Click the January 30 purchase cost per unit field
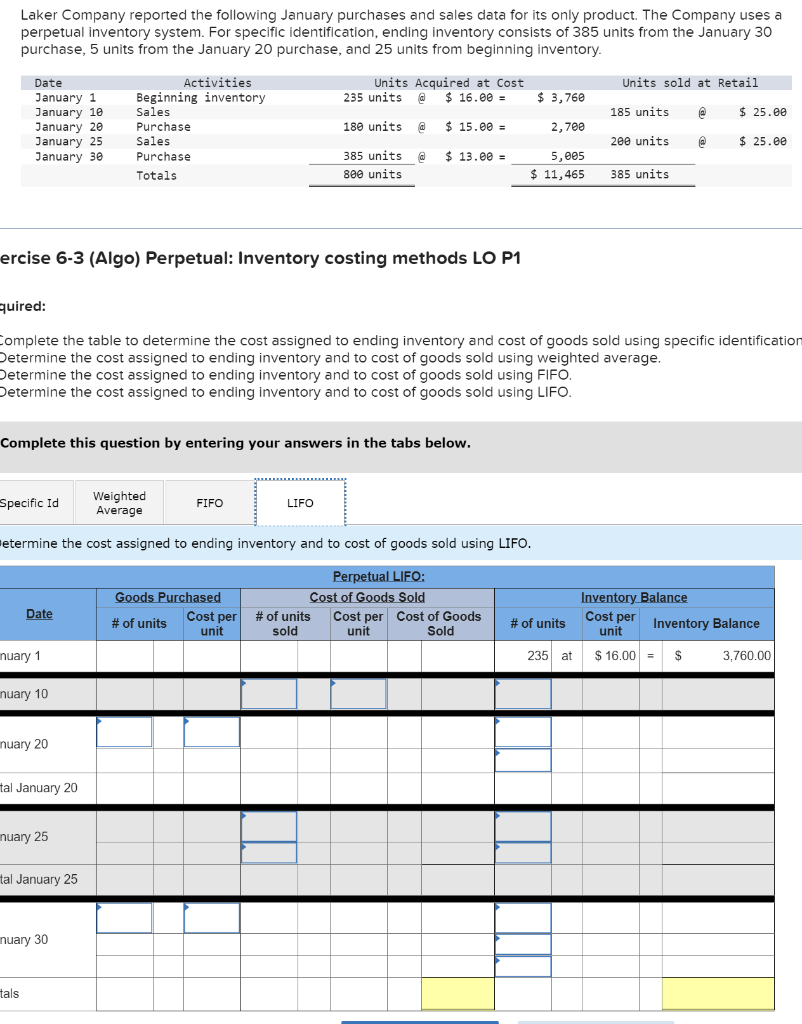Screen dimensions: 802x1024 point(210,917)
